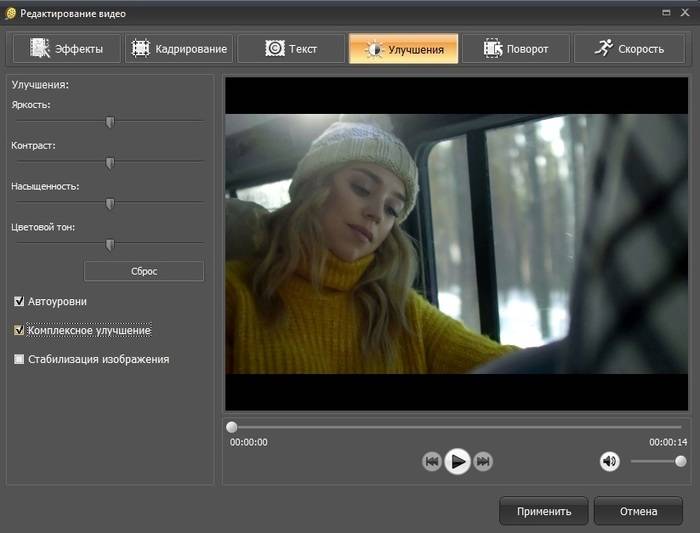The width and height of the screenshot is (700, 533).
Task: Switch to the Кадрирование tab
Action: coord(179,49)
